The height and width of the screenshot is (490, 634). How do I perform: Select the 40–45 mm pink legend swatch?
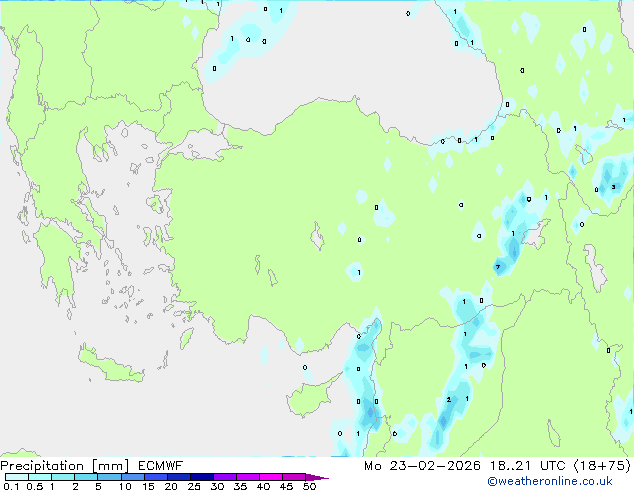[271, 477]
